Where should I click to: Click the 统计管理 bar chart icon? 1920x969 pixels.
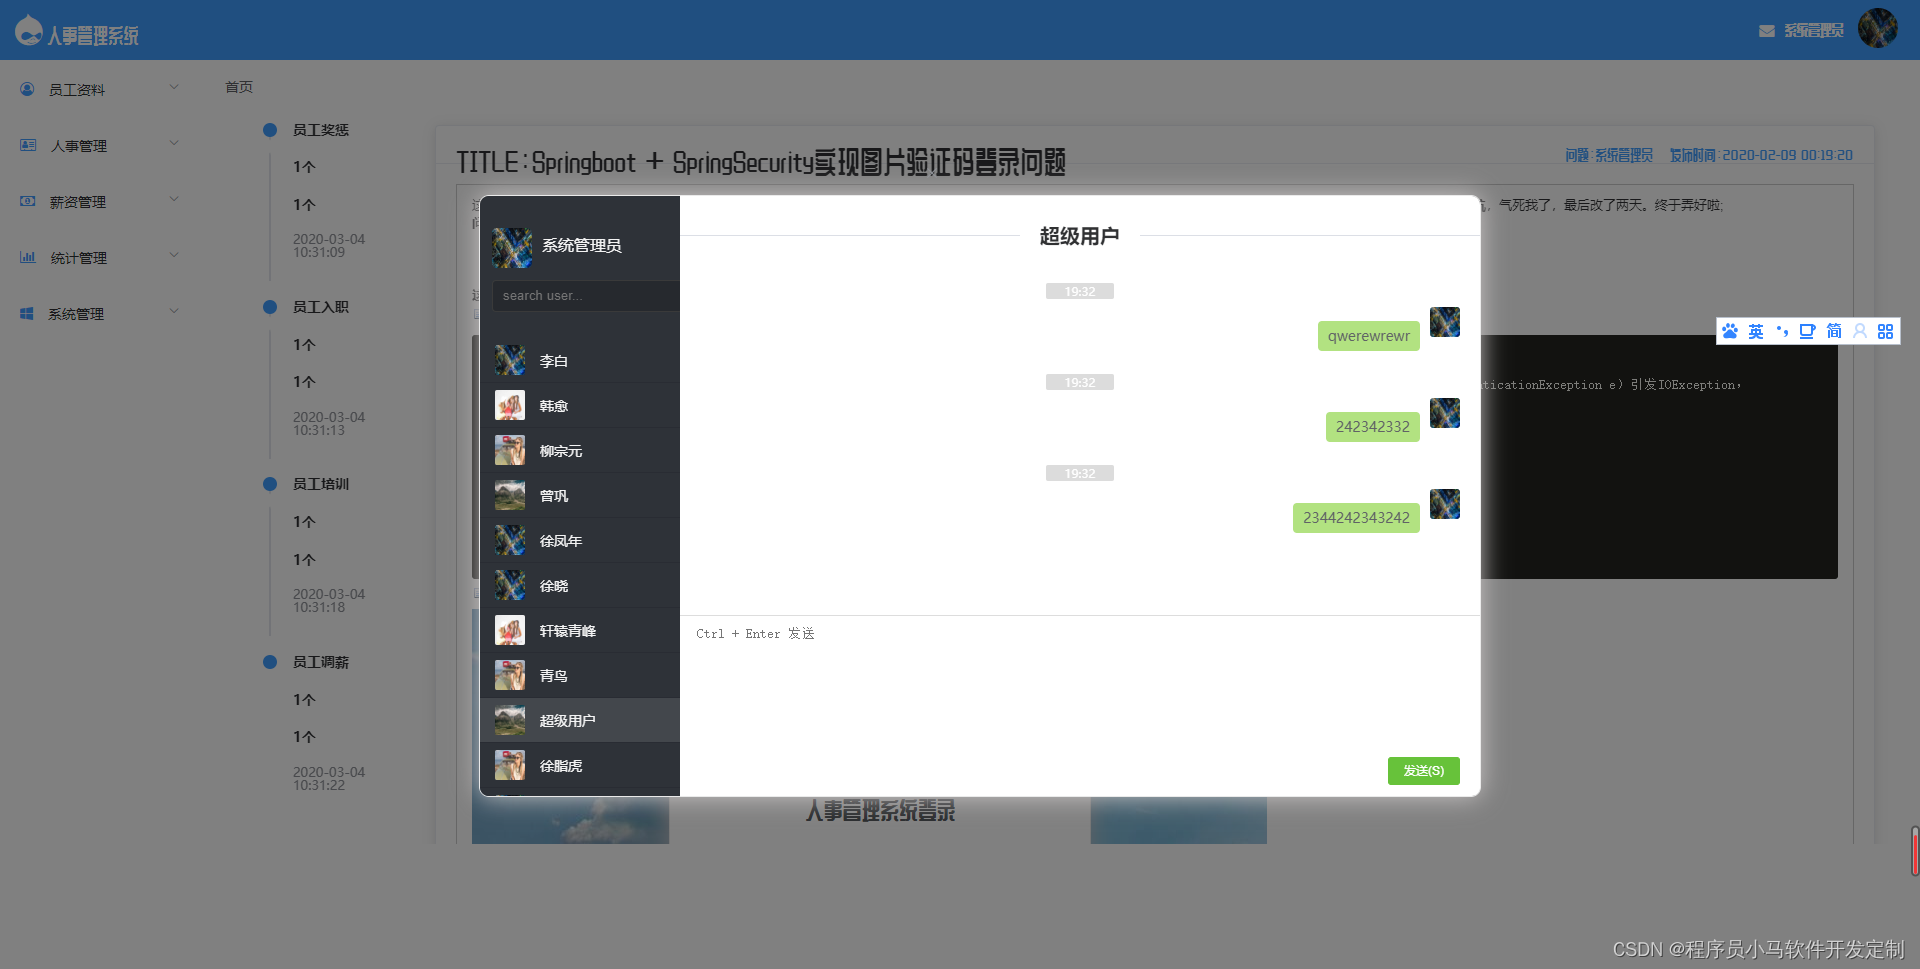point(26,257)
